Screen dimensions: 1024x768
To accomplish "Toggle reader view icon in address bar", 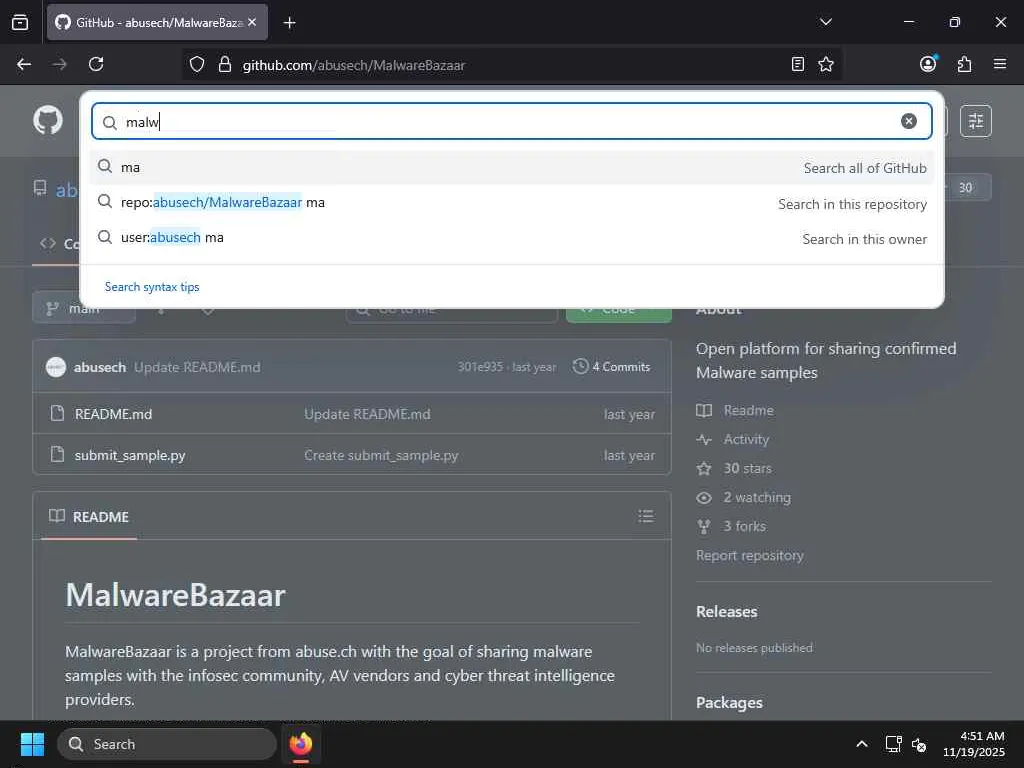I will pyautogui.click(x=797, y=64).
